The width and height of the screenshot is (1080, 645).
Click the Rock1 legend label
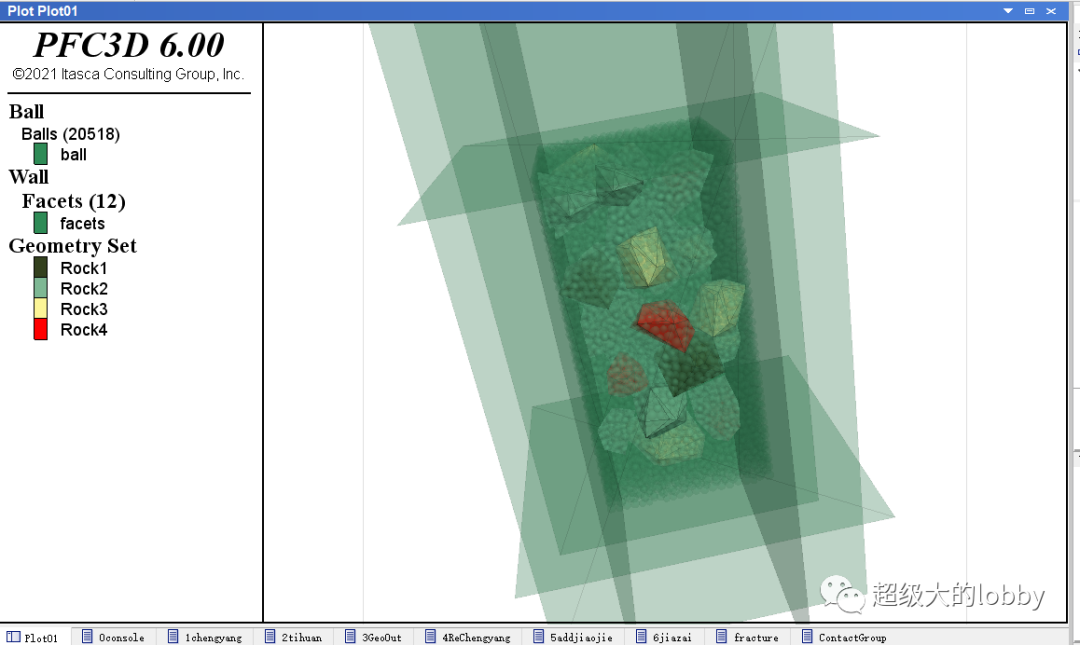pyautogui.click(x=83, y=268)
